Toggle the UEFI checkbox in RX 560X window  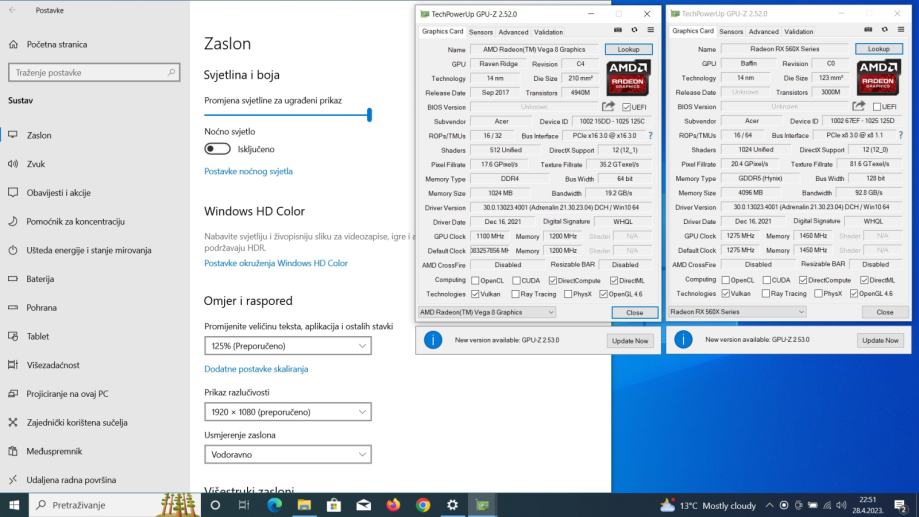[877, 107]
